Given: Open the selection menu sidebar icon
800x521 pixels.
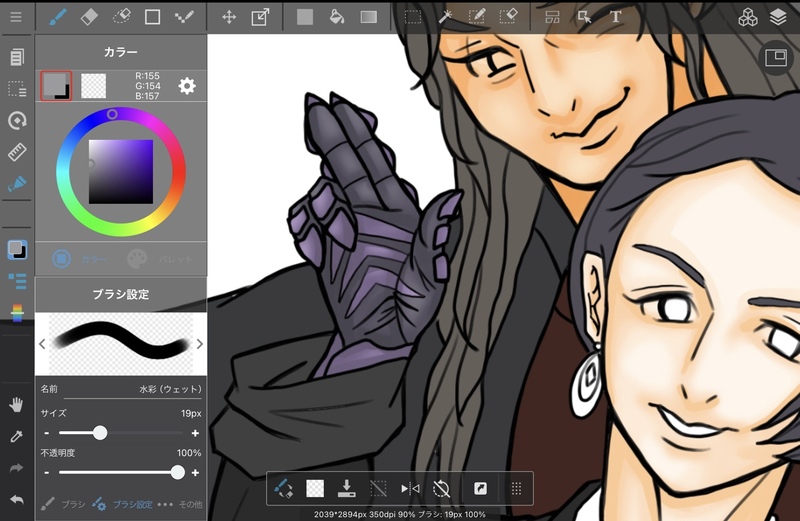Looking at the screenshot, I should pos(17,88).
